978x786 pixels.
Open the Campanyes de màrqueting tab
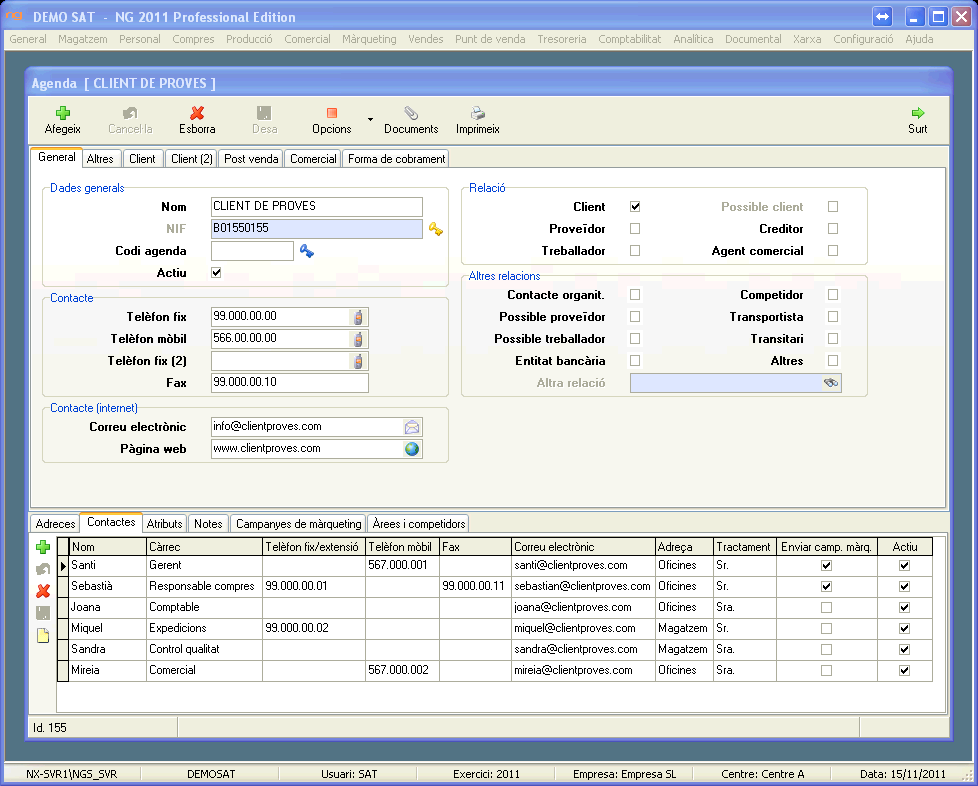point(298,524)
